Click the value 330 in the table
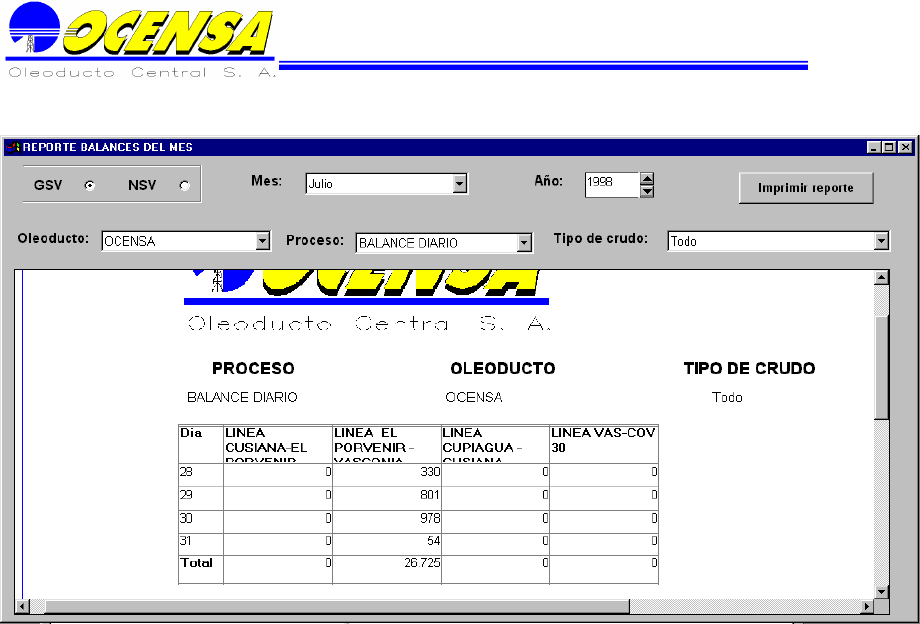The height and width of the screenshot is (624, 920). (x=430, y=472)
